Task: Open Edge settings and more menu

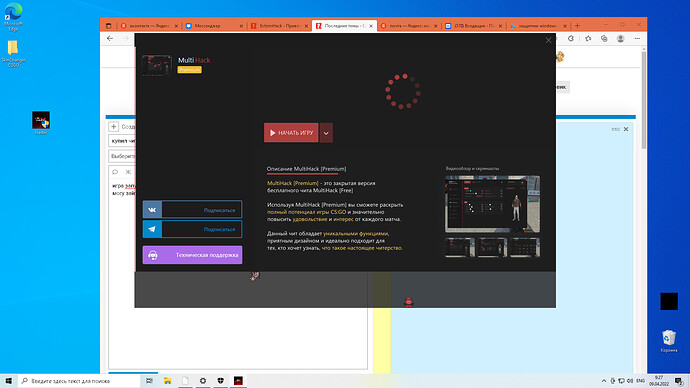Action: 637,39
